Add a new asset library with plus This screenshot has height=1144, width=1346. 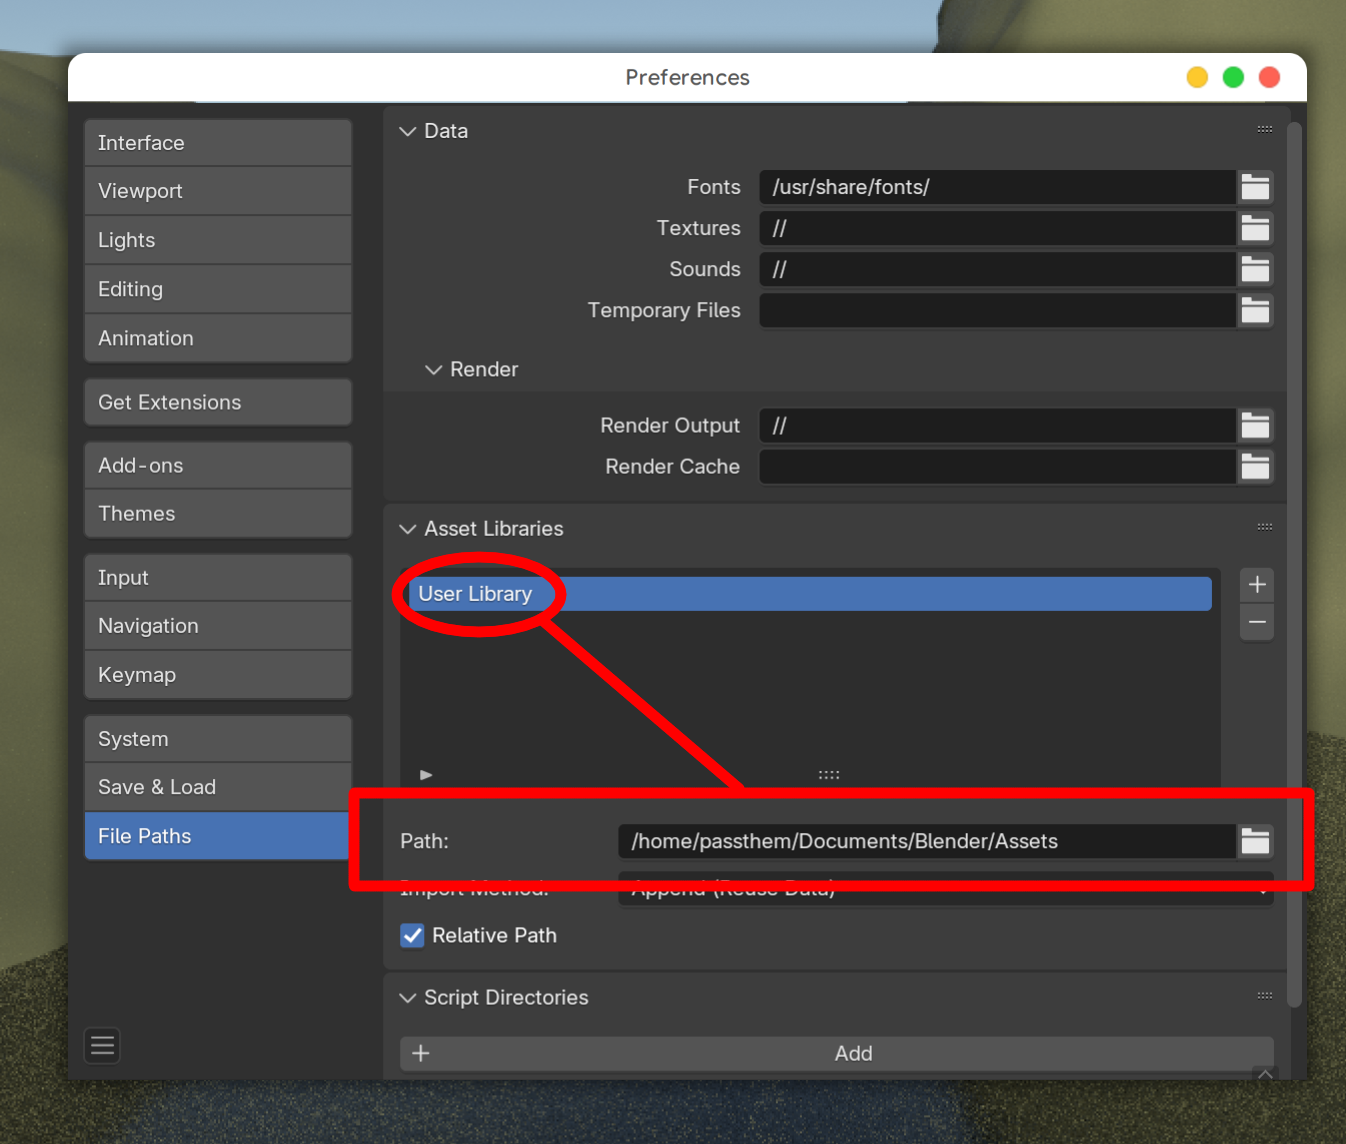(1257, 585)
